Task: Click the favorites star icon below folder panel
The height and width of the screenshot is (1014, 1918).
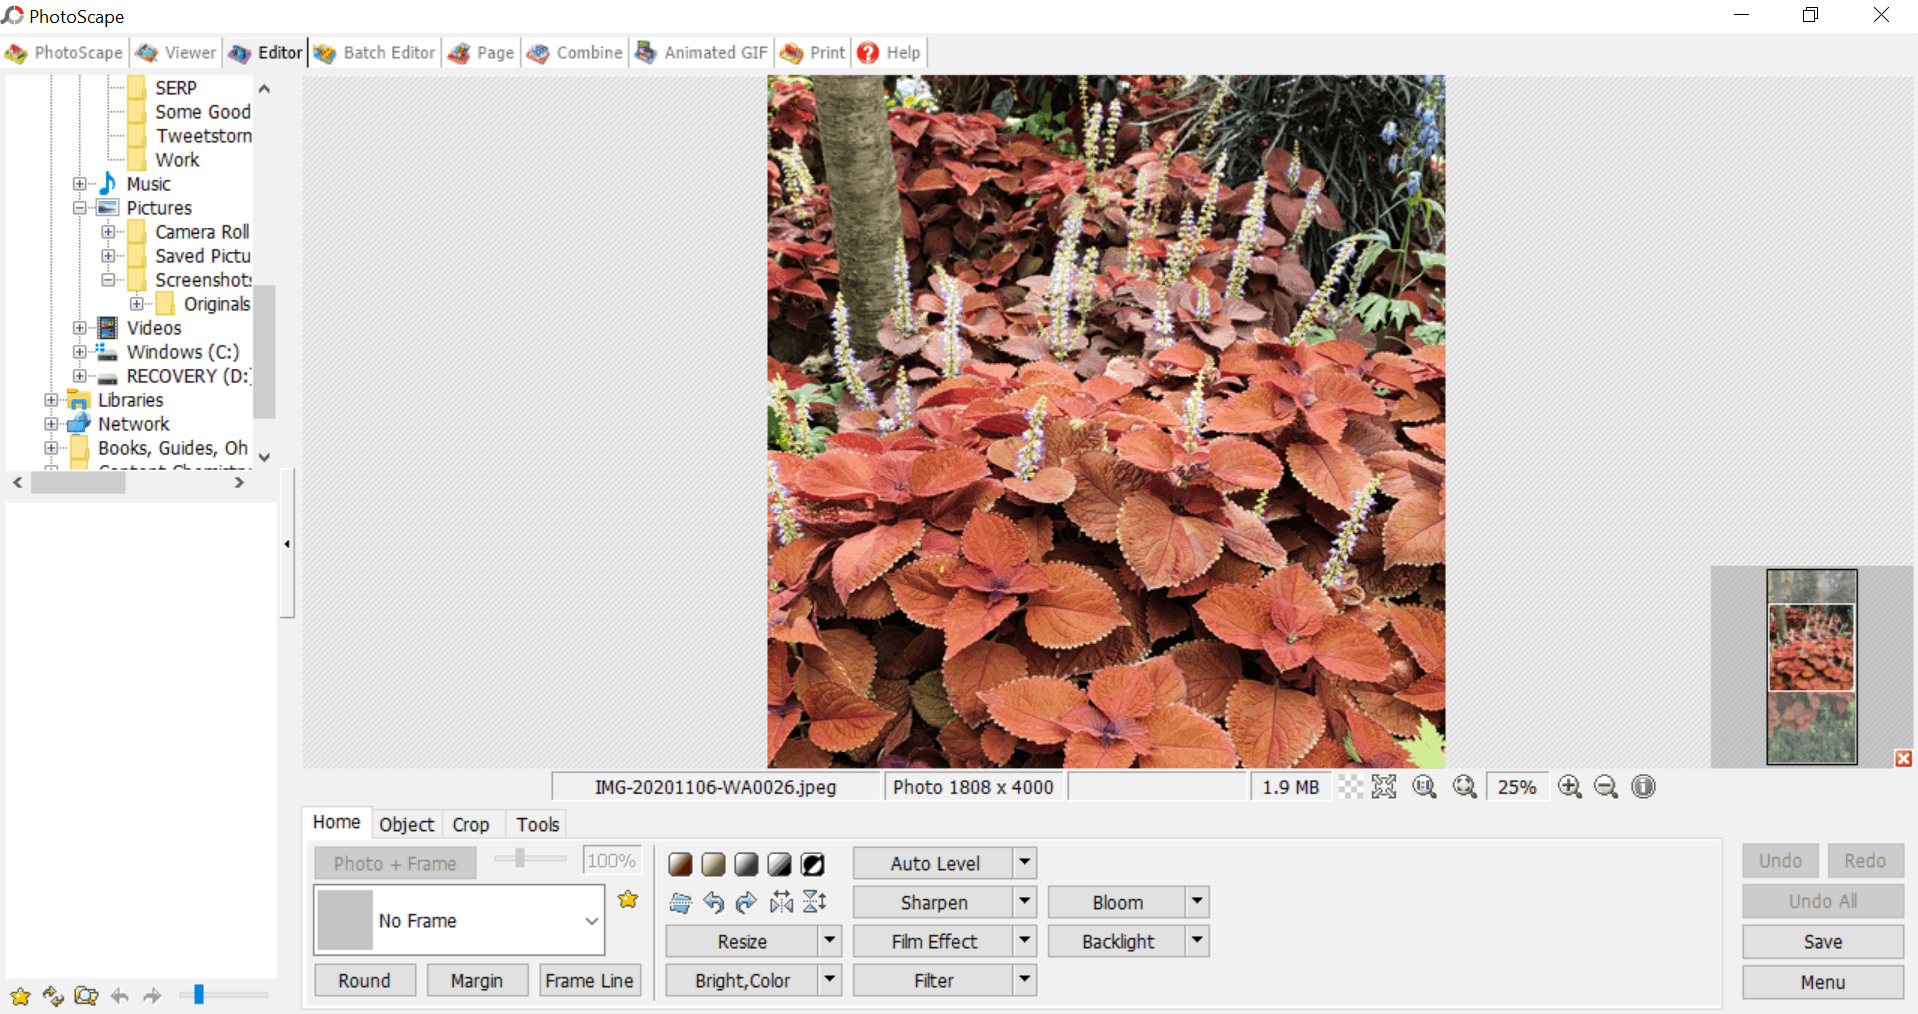Action: pos(20,996)
